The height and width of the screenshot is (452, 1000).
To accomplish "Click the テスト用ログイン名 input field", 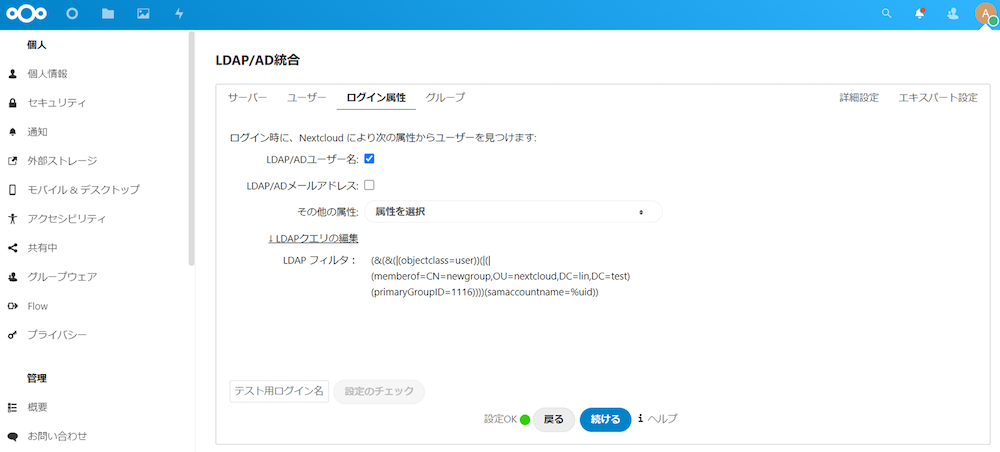I will coord(279,391).
